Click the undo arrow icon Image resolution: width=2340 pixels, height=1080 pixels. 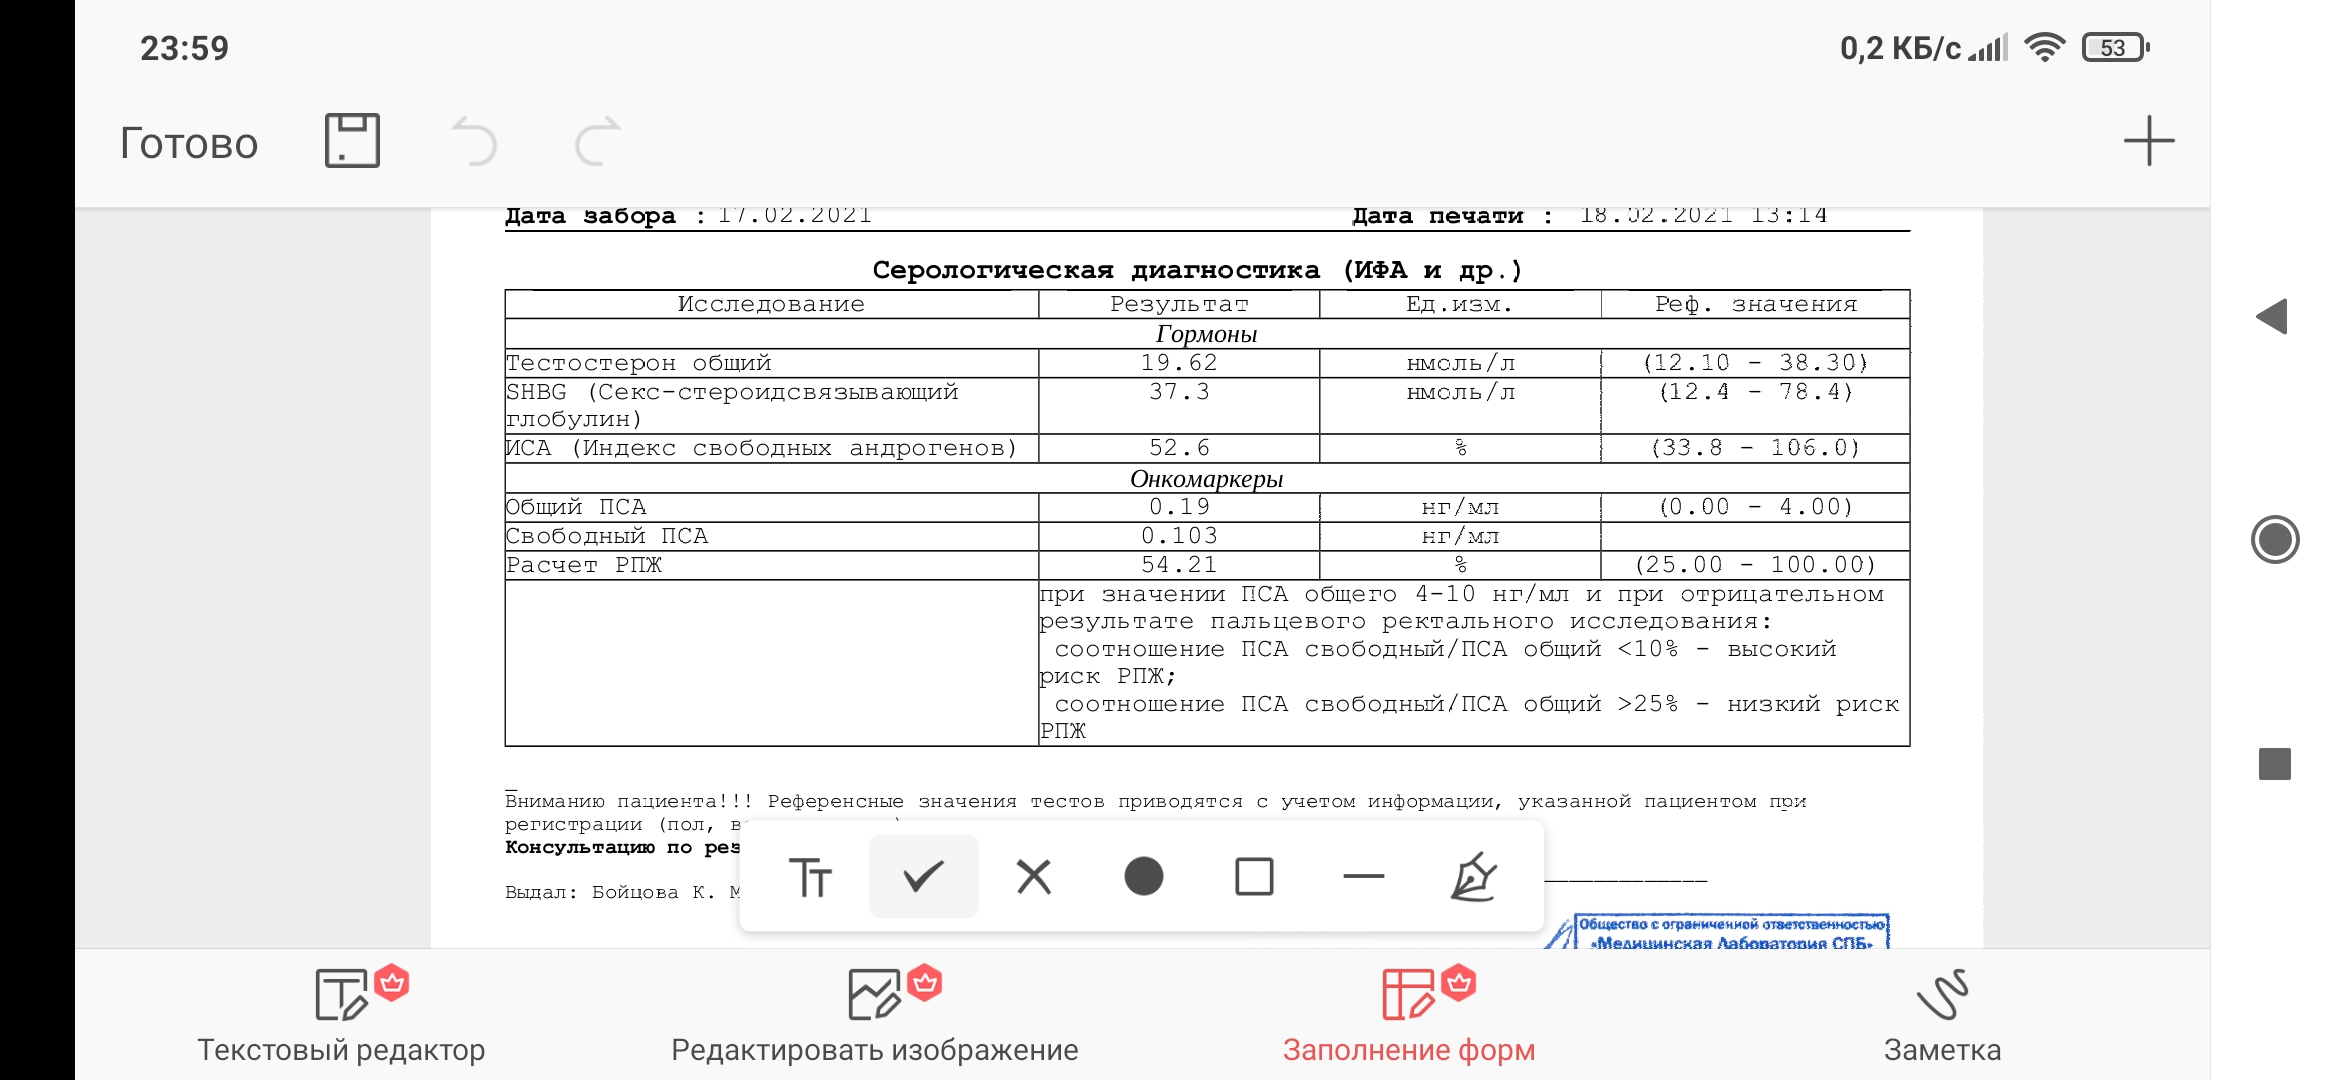pos(474,141)
